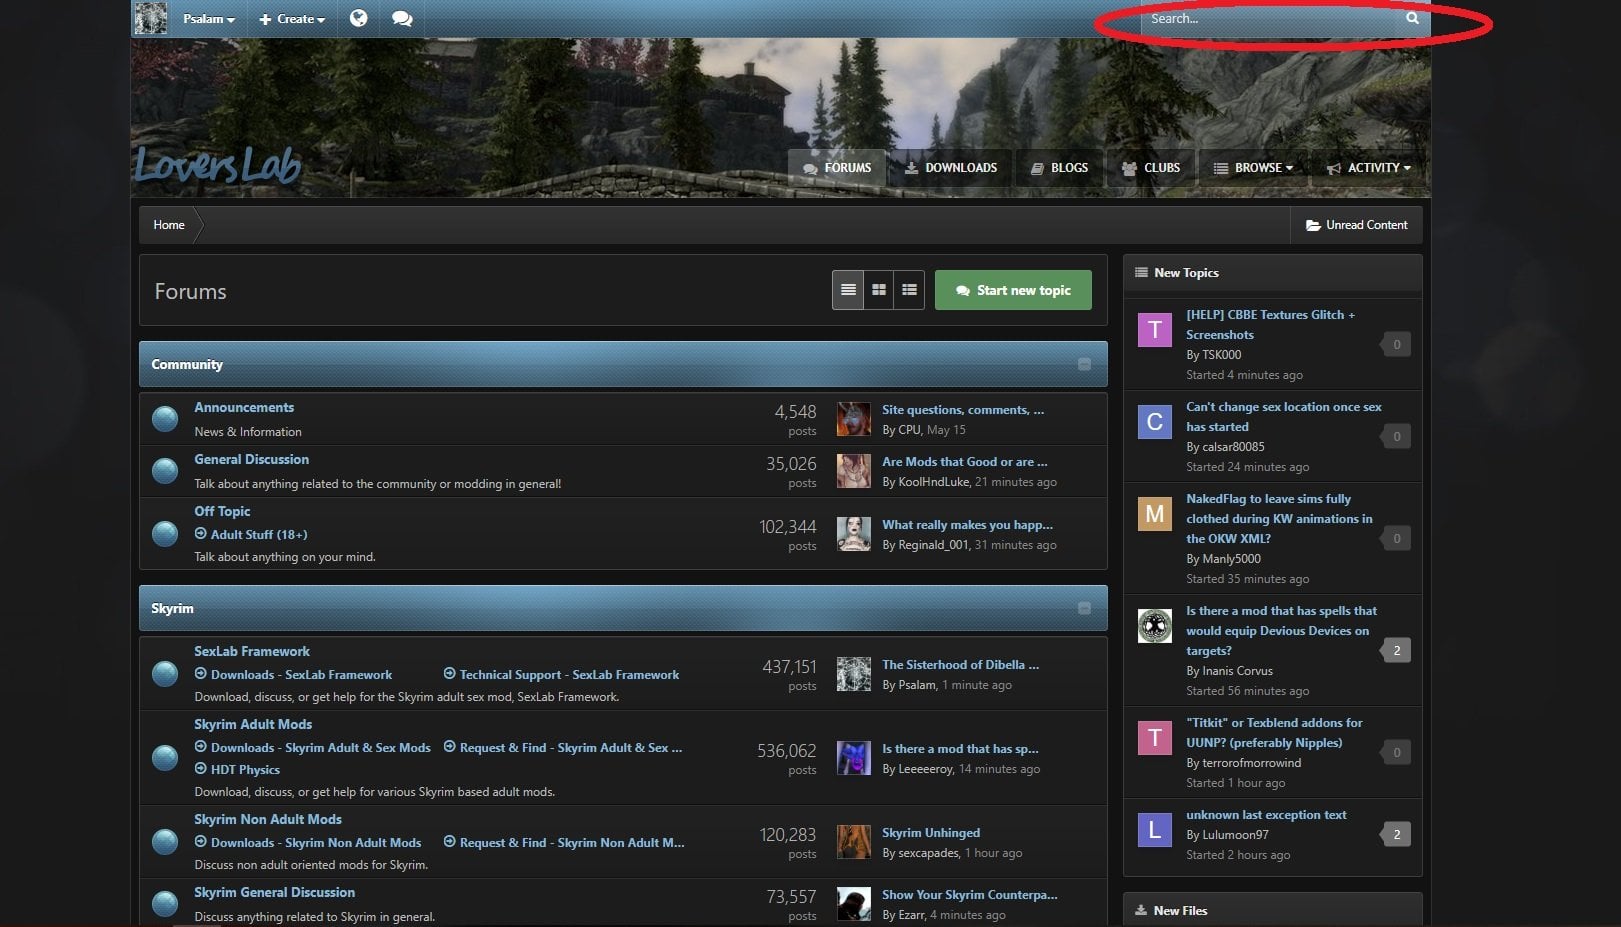Expand the Activity menu
Screen dimensions: 1621x927
1368,168
